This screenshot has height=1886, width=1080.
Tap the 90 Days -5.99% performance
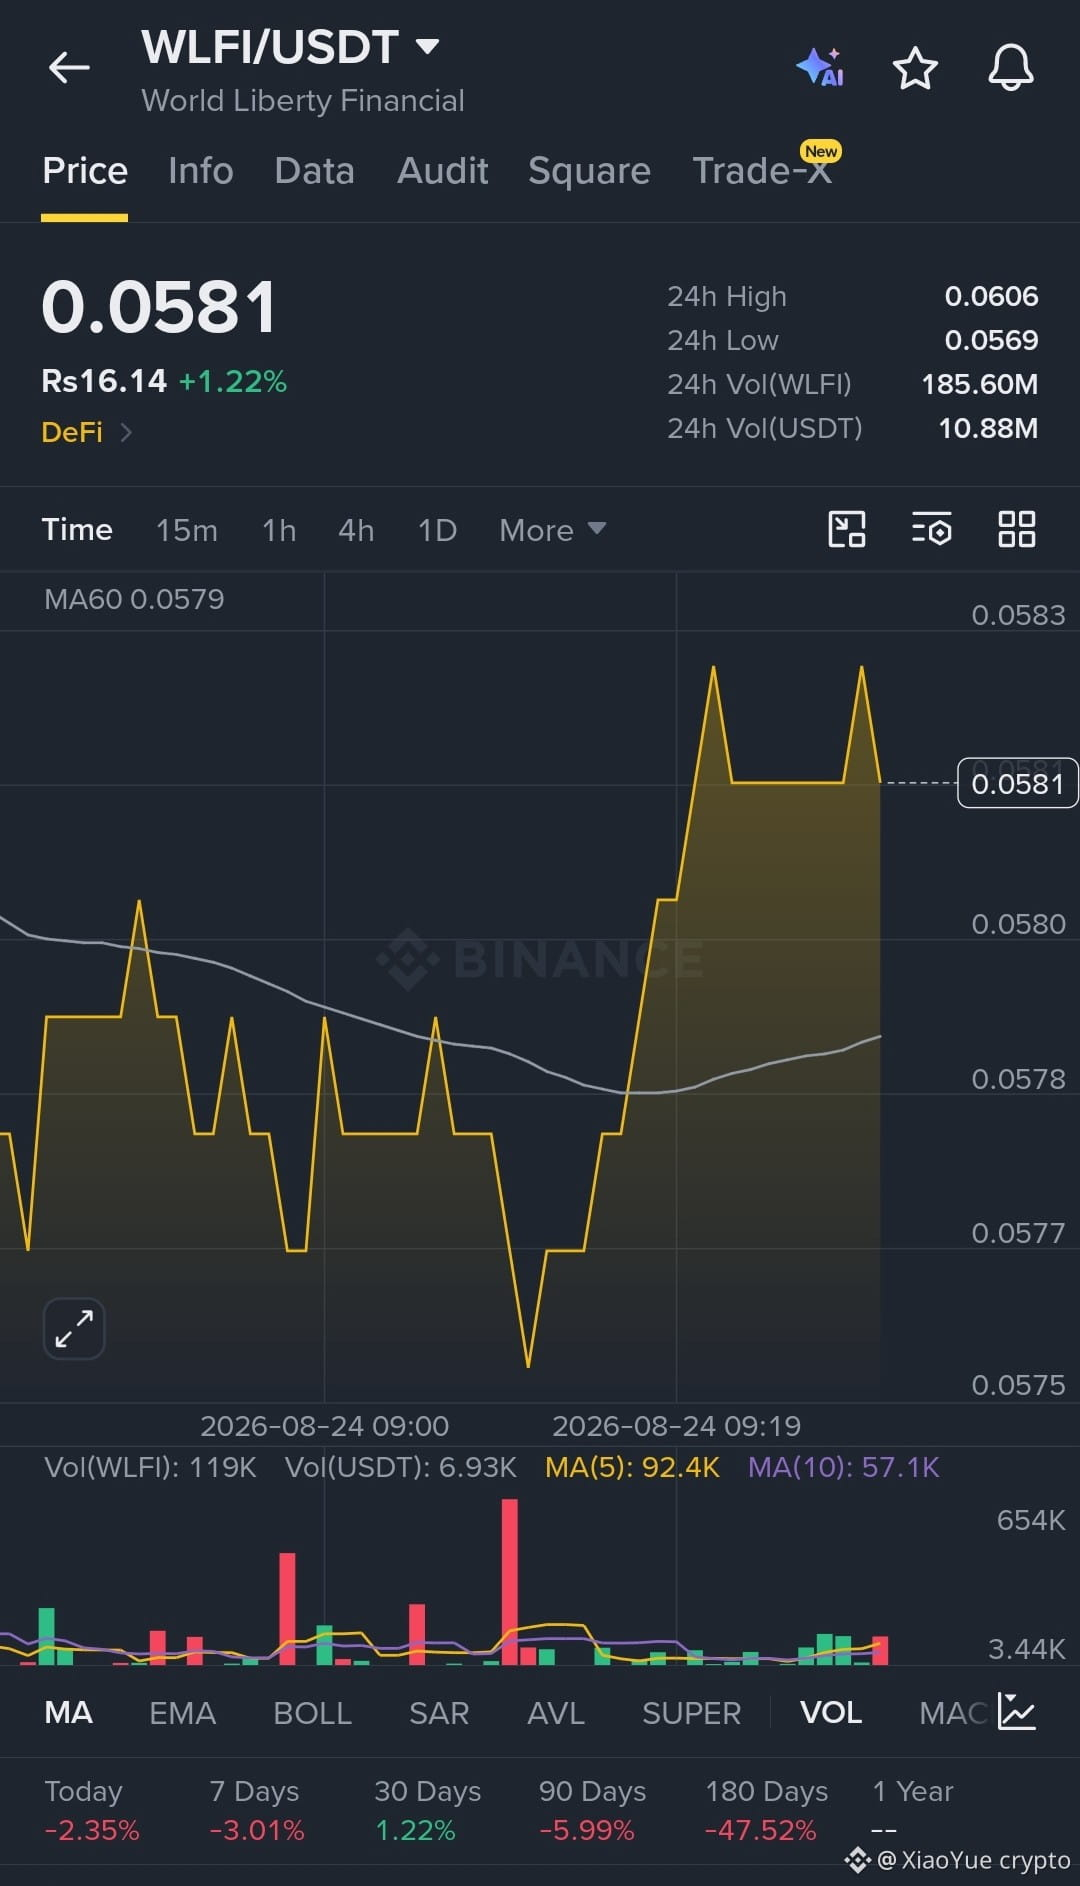pyautogui.click(x=592, y=1810)
